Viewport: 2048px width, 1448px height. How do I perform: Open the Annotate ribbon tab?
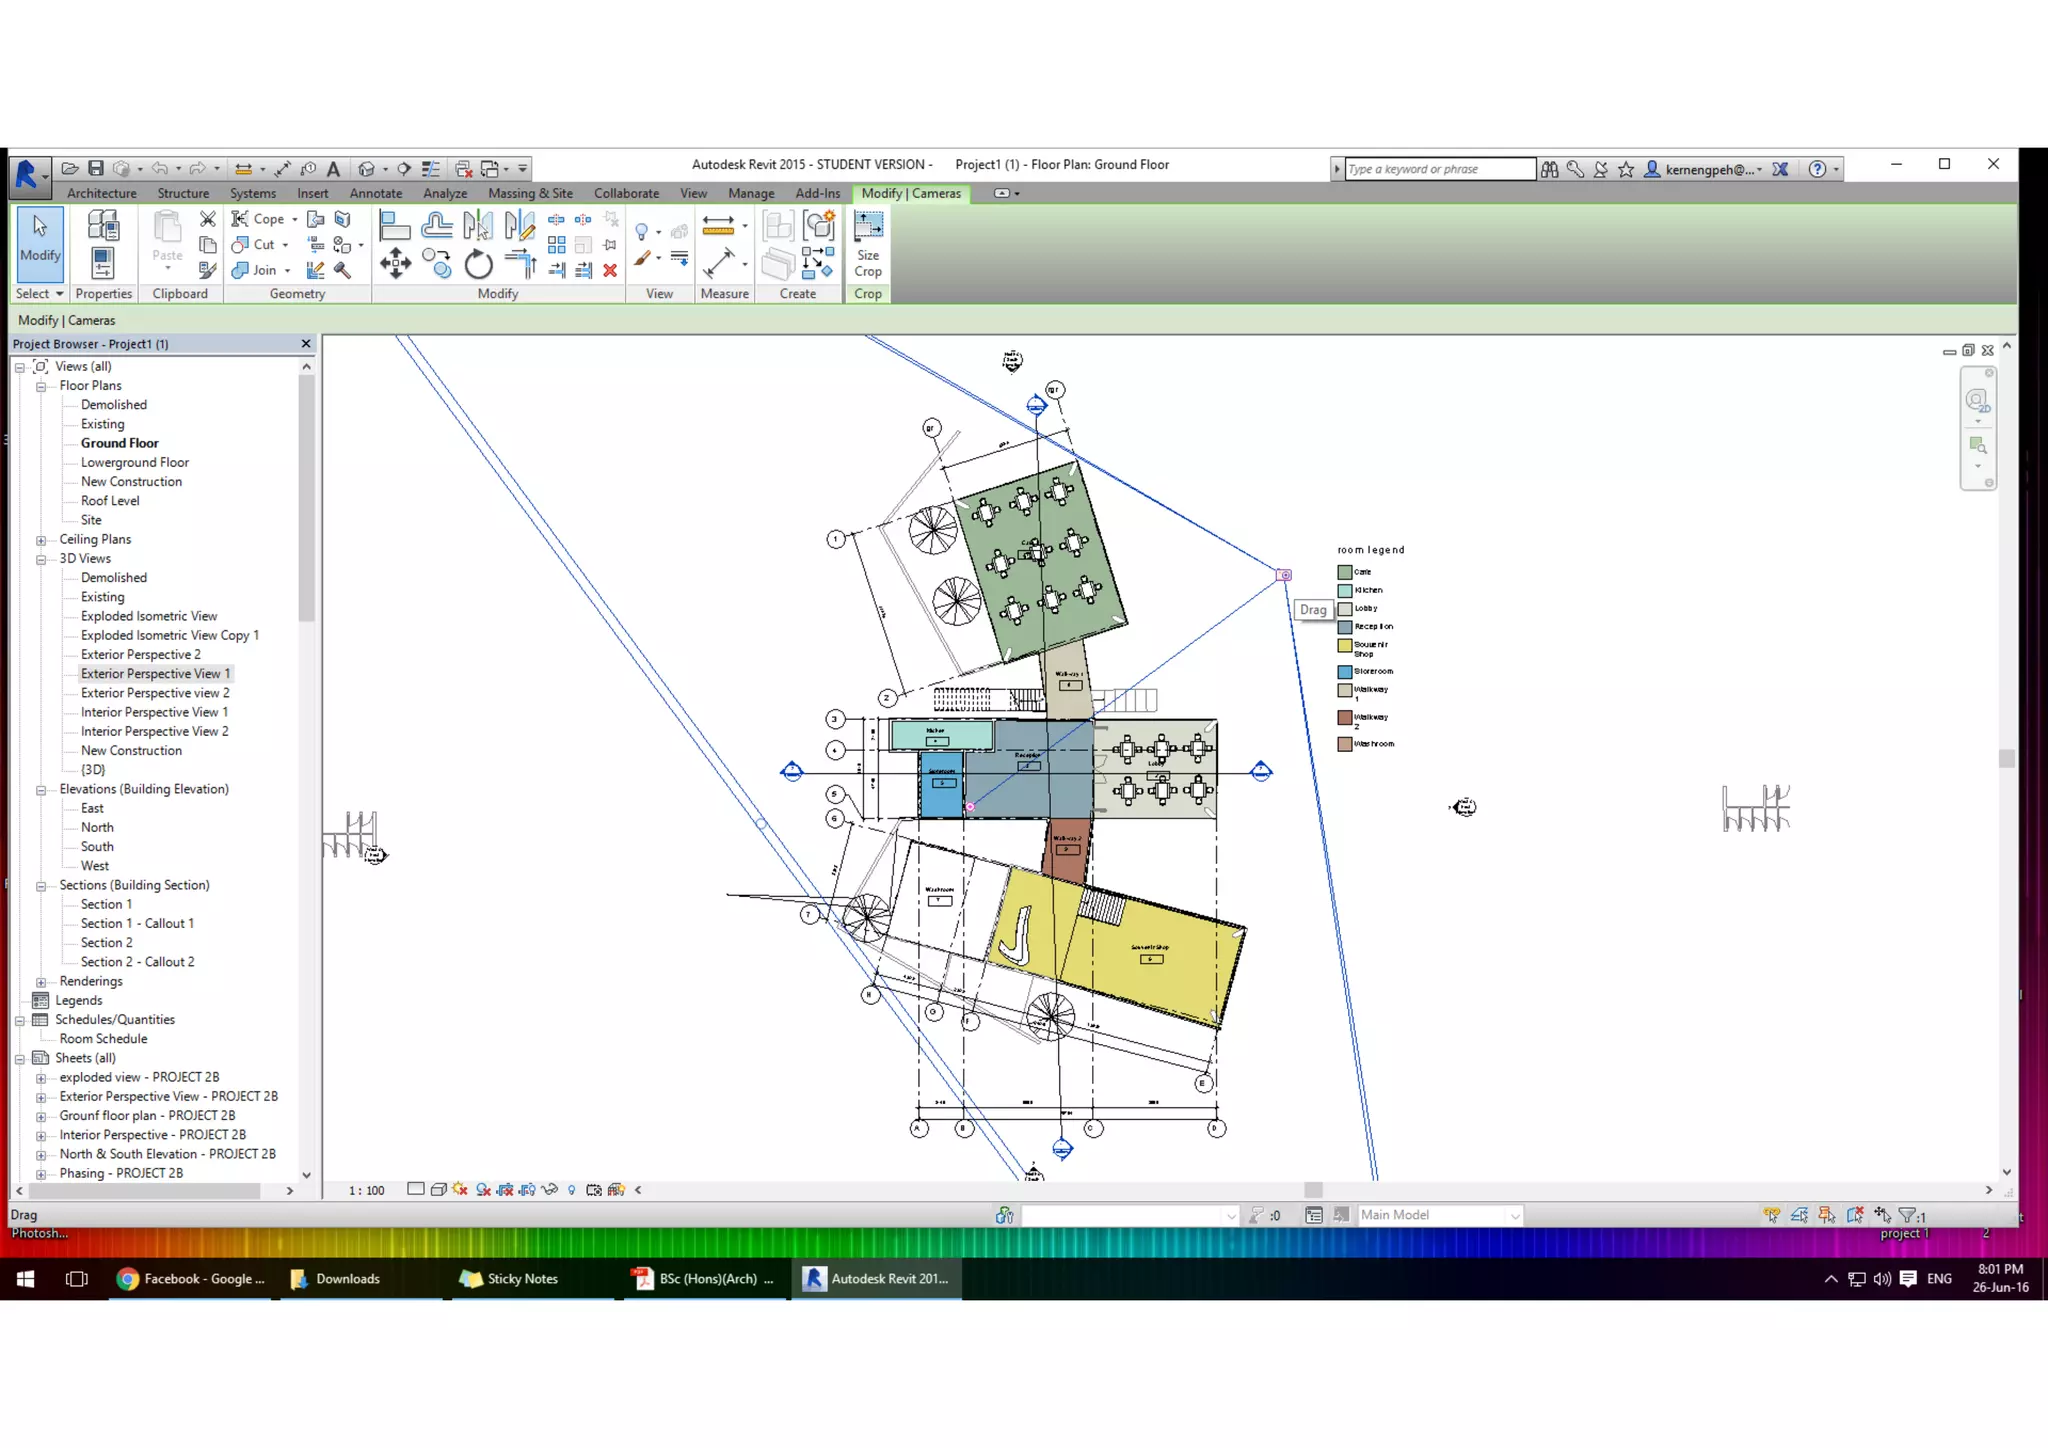coord(375,193)
